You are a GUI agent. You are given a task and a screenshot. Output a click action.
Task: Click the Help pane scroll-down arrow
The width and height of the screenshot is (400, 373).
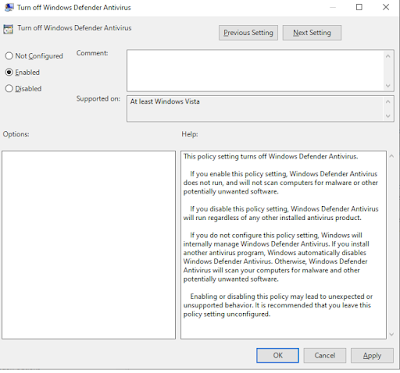[x=392, y=334]
